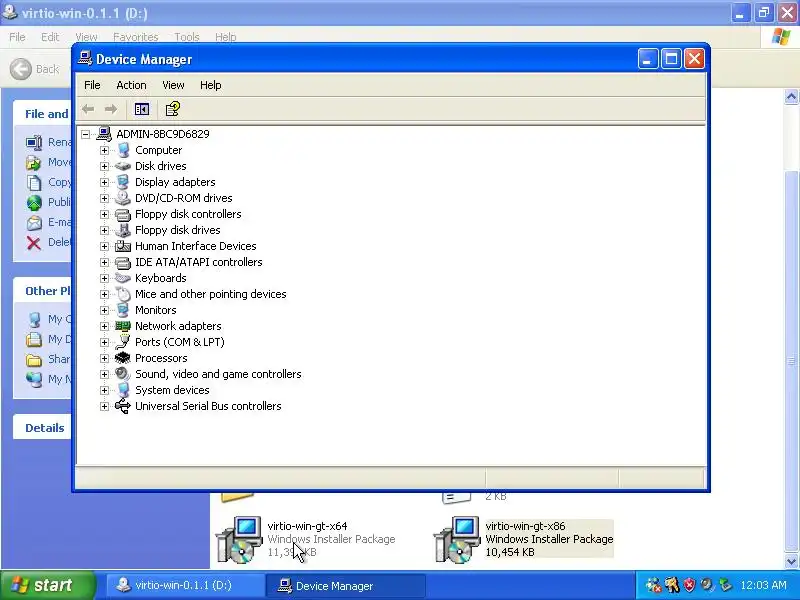Viewport: 800px width, 600px height.
Task: Click the Forward arrow in Device Manager toolbar
Action: tap(111, 109)
